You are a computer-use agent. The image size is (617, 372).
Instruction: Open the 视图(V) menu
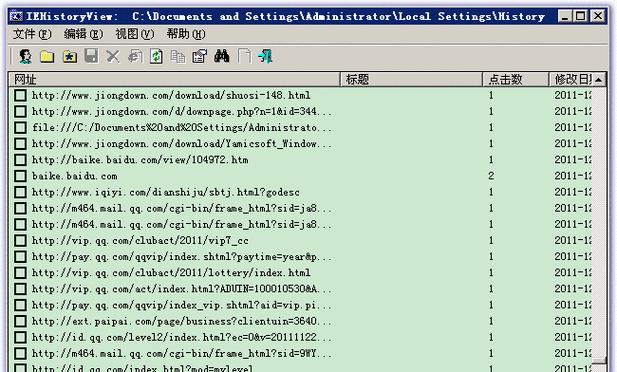(135, 34)
